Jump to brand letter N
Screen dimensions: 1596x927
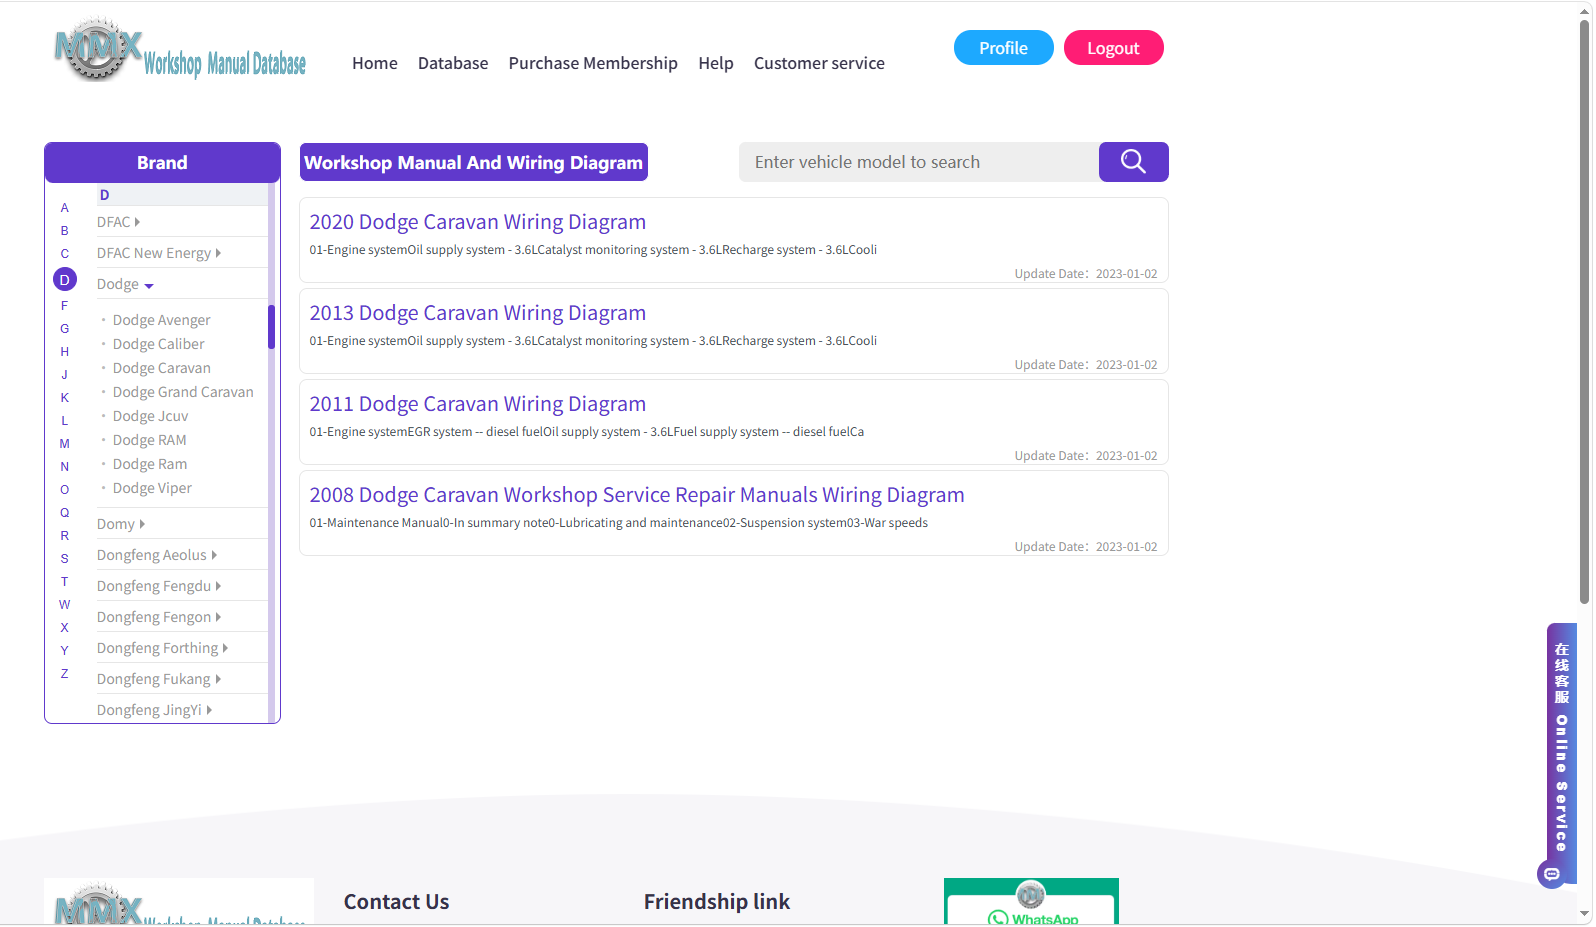[x=65, y=467]
